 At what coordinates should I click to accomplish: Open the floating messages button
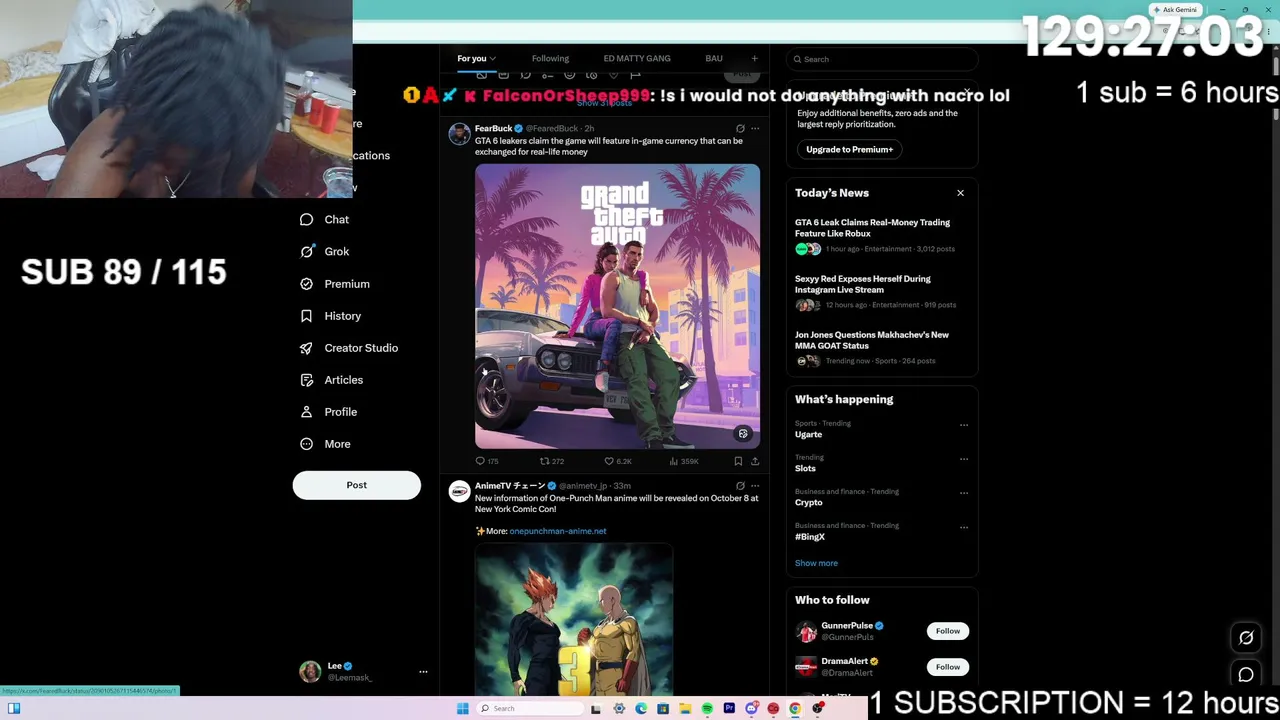click(1246, 675)
